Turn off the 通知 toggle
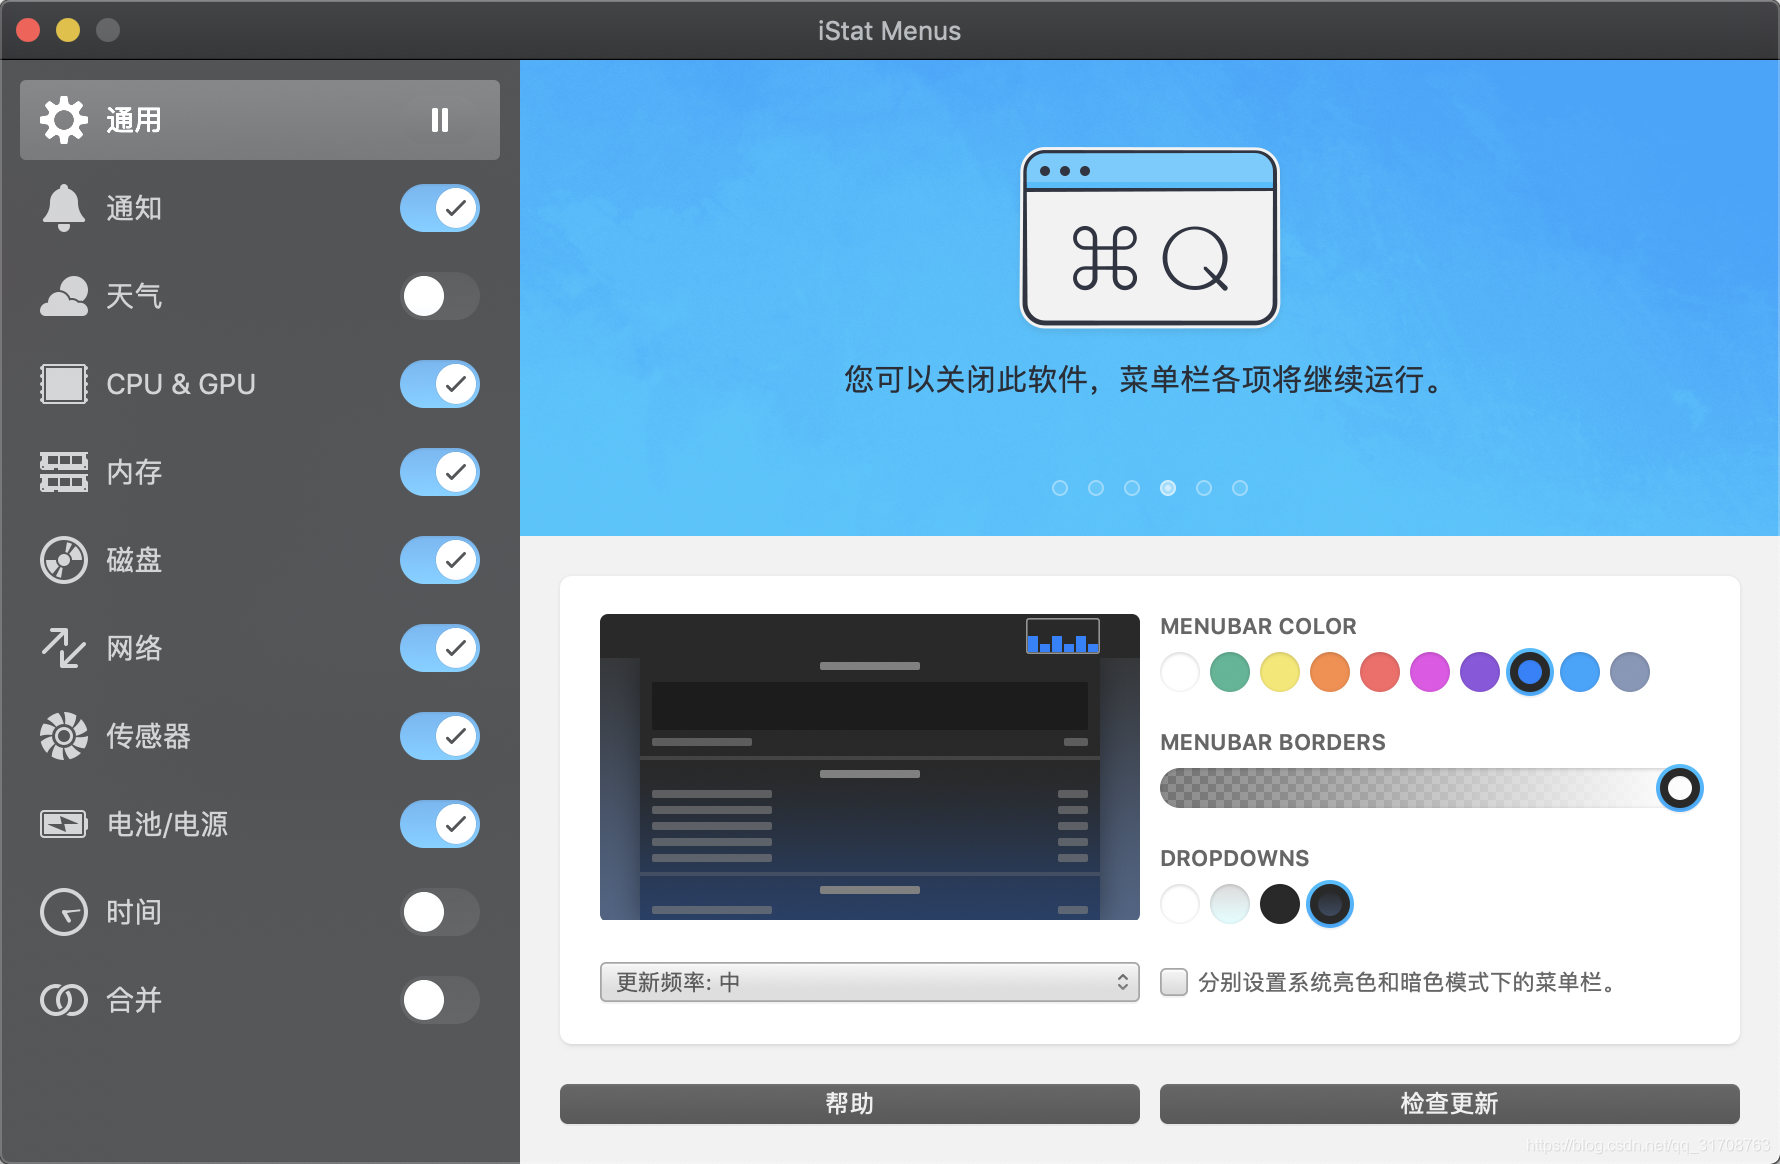The width and height of the screenshot is (1780, 1164). click(440, 208)
